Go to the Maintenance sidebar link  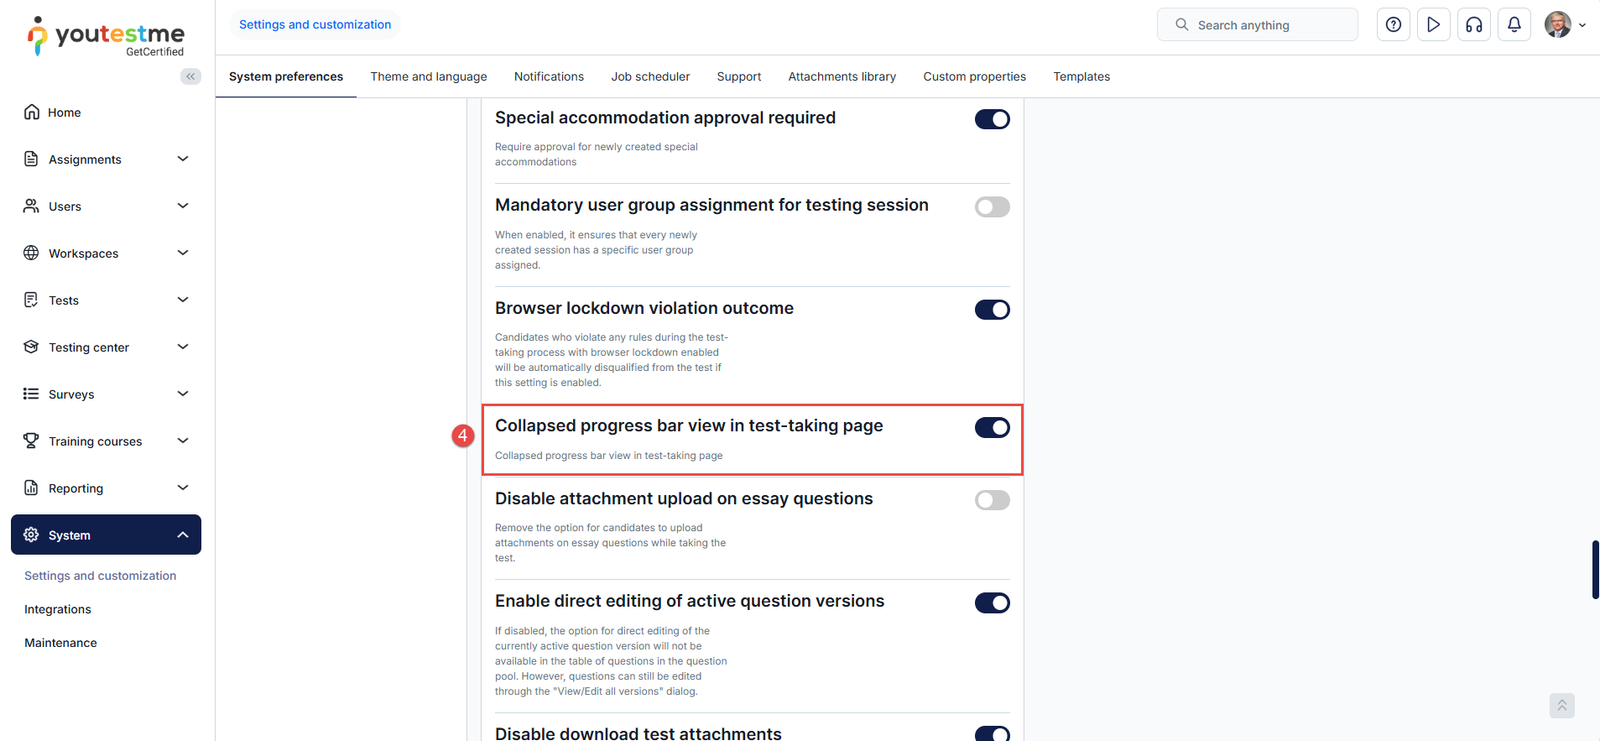click(61, 643)
